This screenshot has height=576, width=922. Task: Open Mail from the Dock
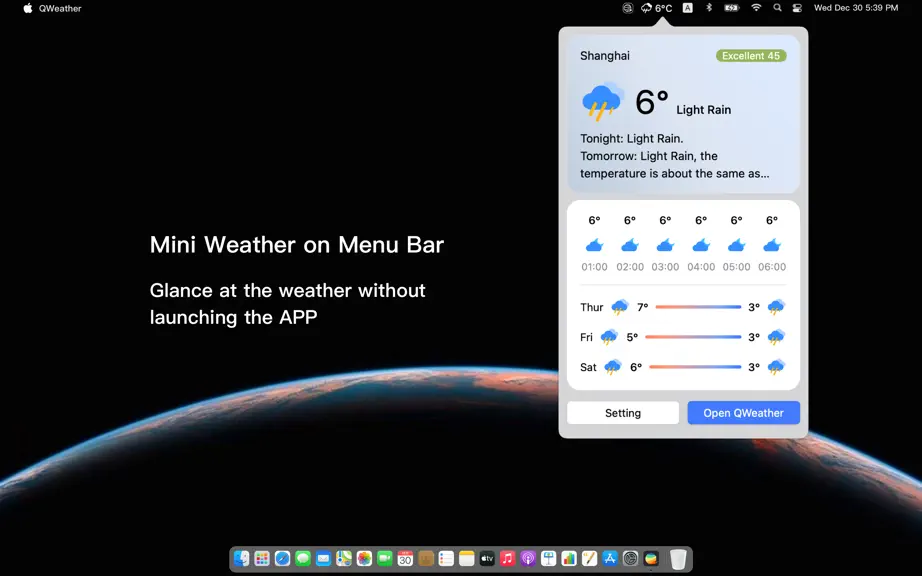pyautogui.click(x=323, y=558)
